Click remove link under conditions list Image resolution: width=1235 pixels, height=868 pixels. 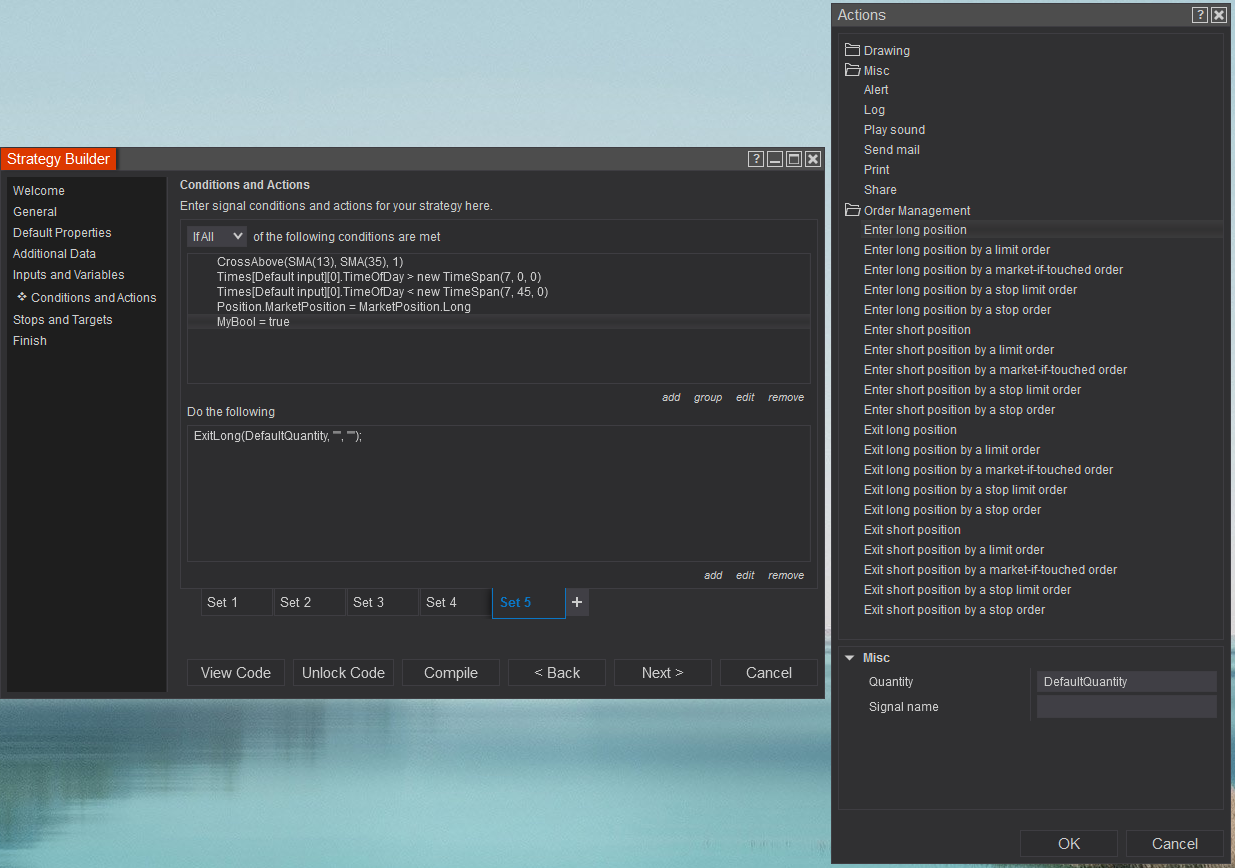[x=786, y=397]
